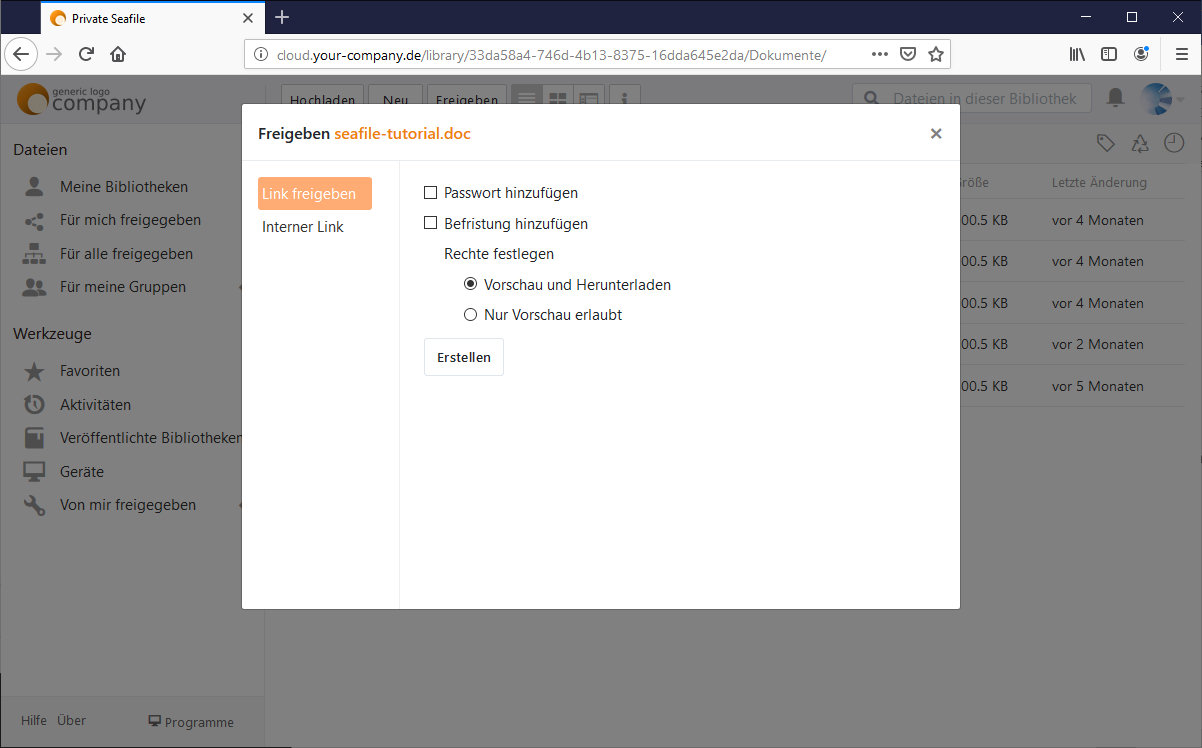
Task: Open the browser hamburger menu
Action: (1181, 54)
